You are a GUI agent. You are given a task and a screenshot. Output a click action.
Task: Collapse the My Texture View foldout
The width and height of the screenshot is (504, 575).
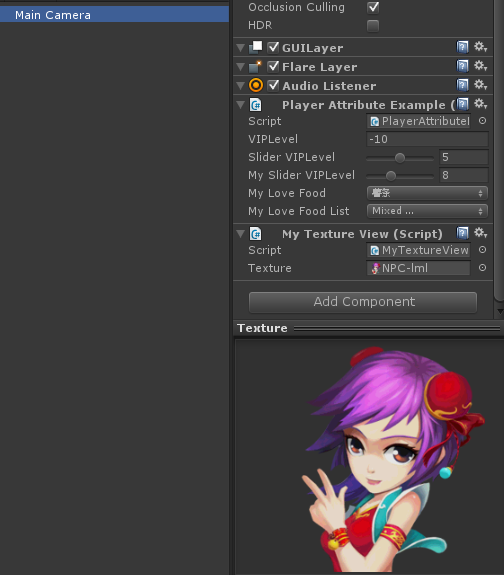241,234
